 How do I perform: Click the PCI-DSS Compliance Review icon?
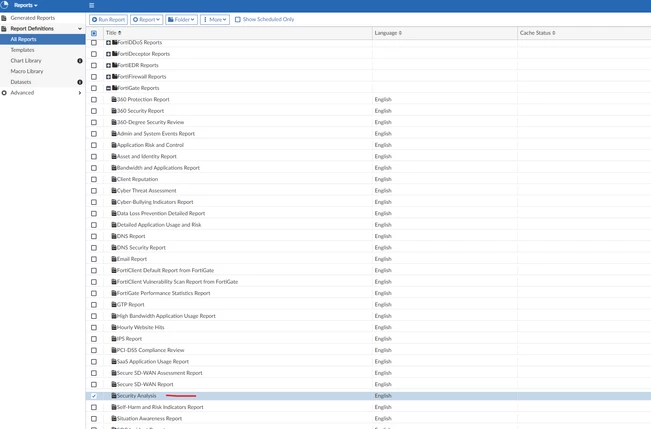coord(114,350)
